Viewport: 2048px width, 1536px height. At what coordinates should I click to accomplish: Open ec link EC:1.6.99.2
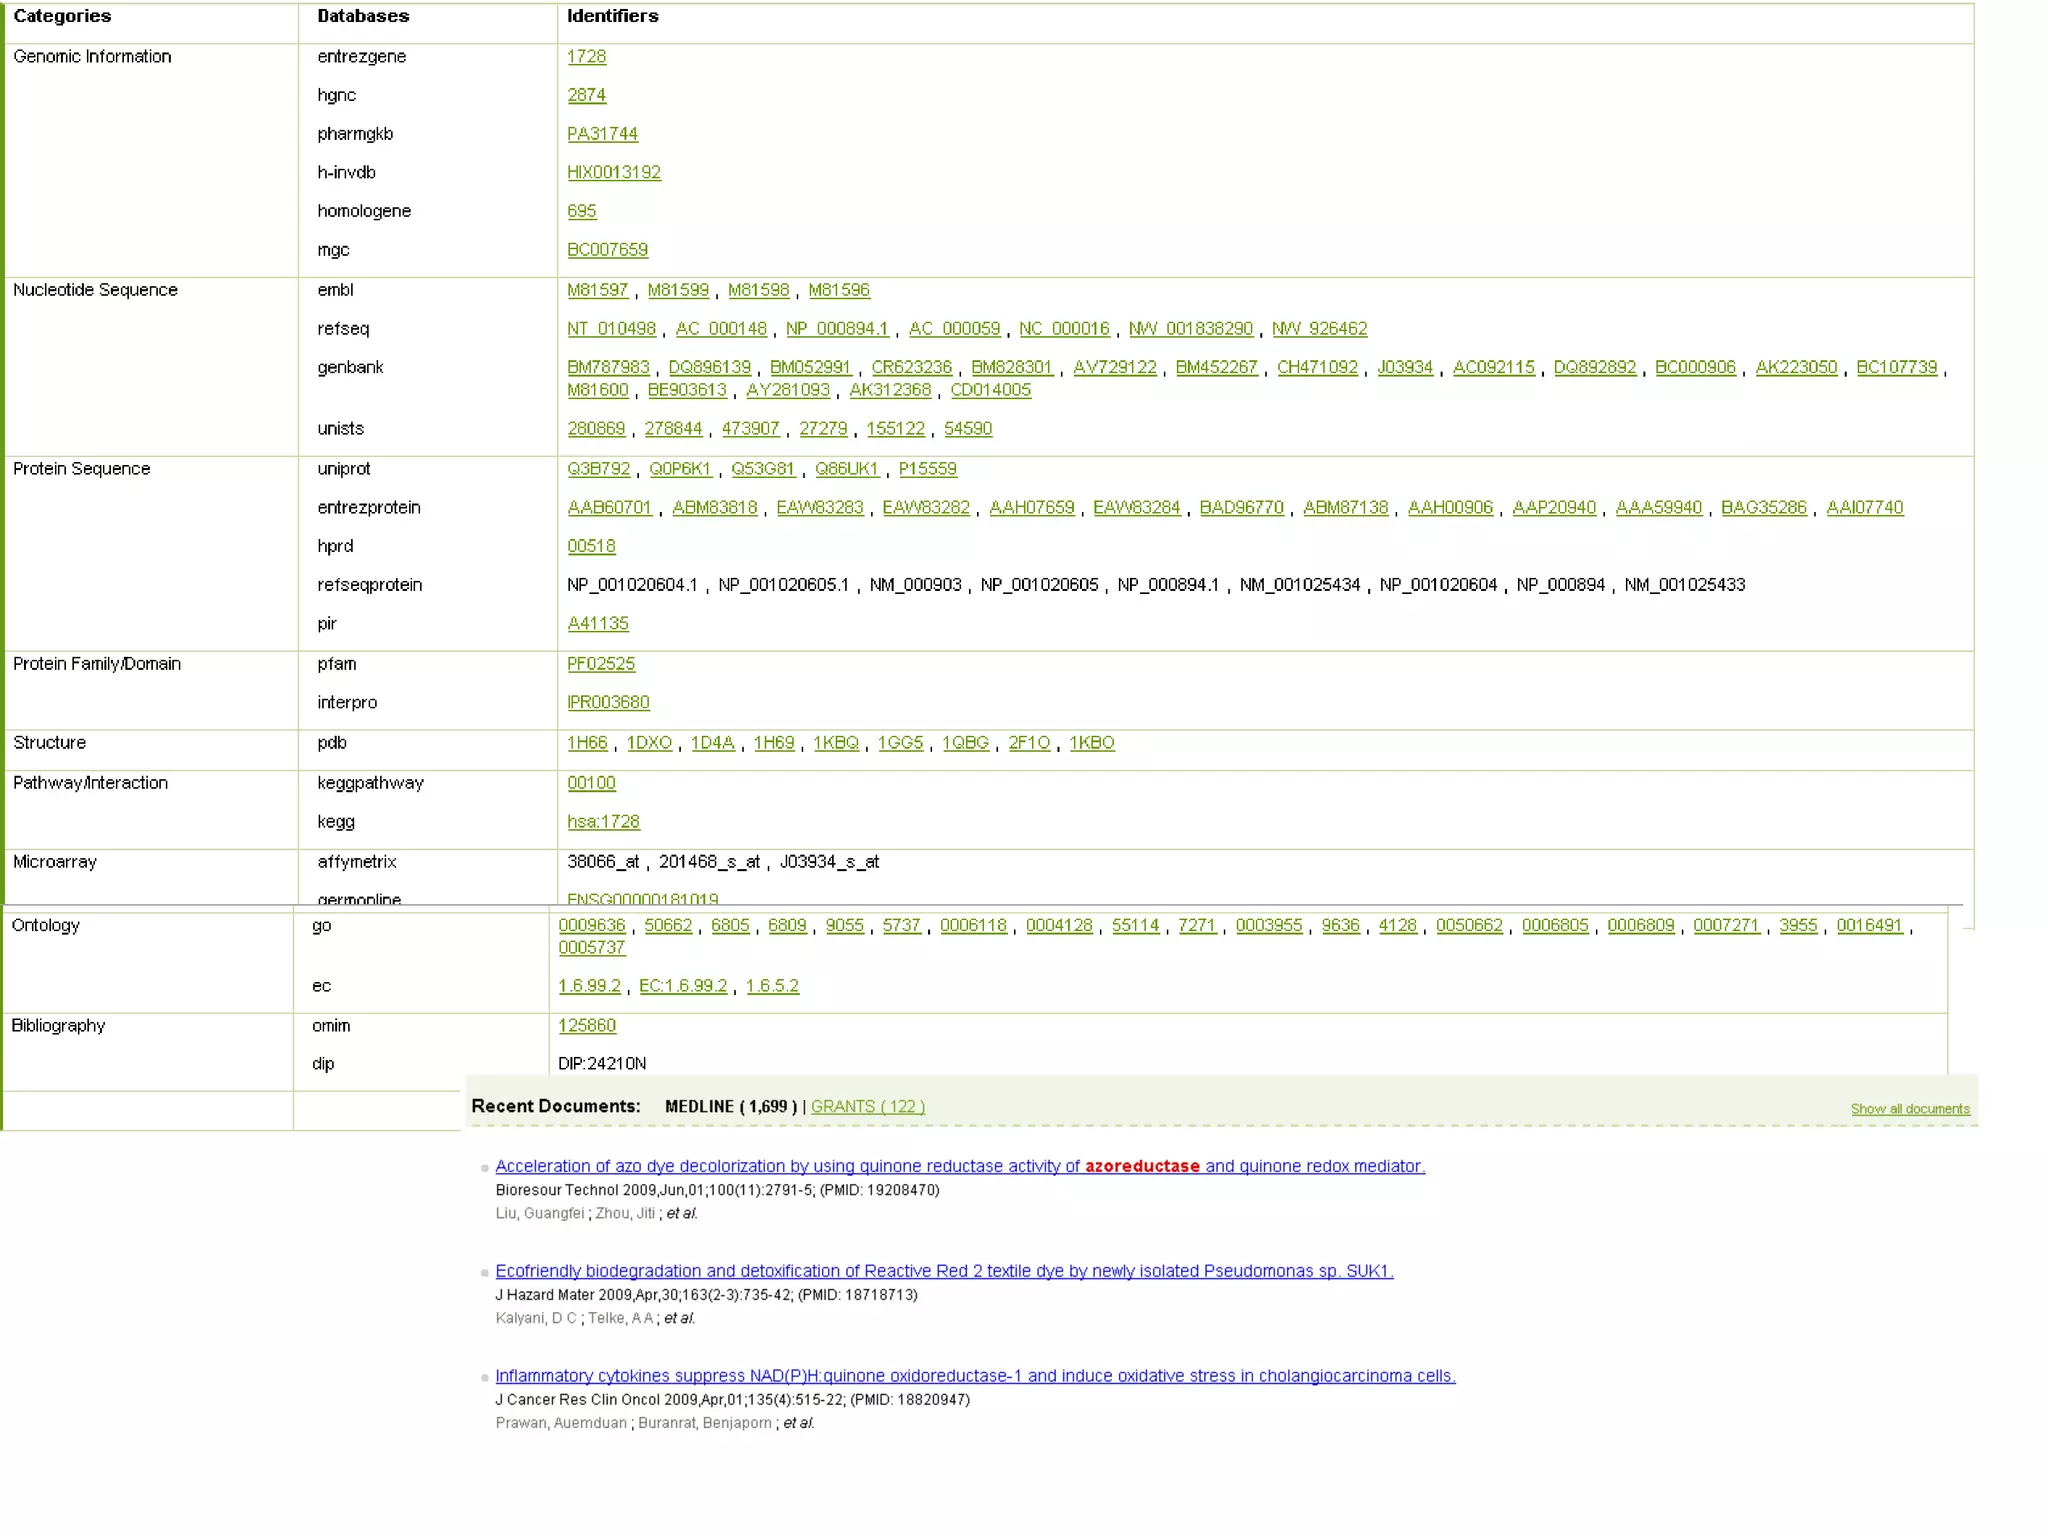[x=683, y=986]
